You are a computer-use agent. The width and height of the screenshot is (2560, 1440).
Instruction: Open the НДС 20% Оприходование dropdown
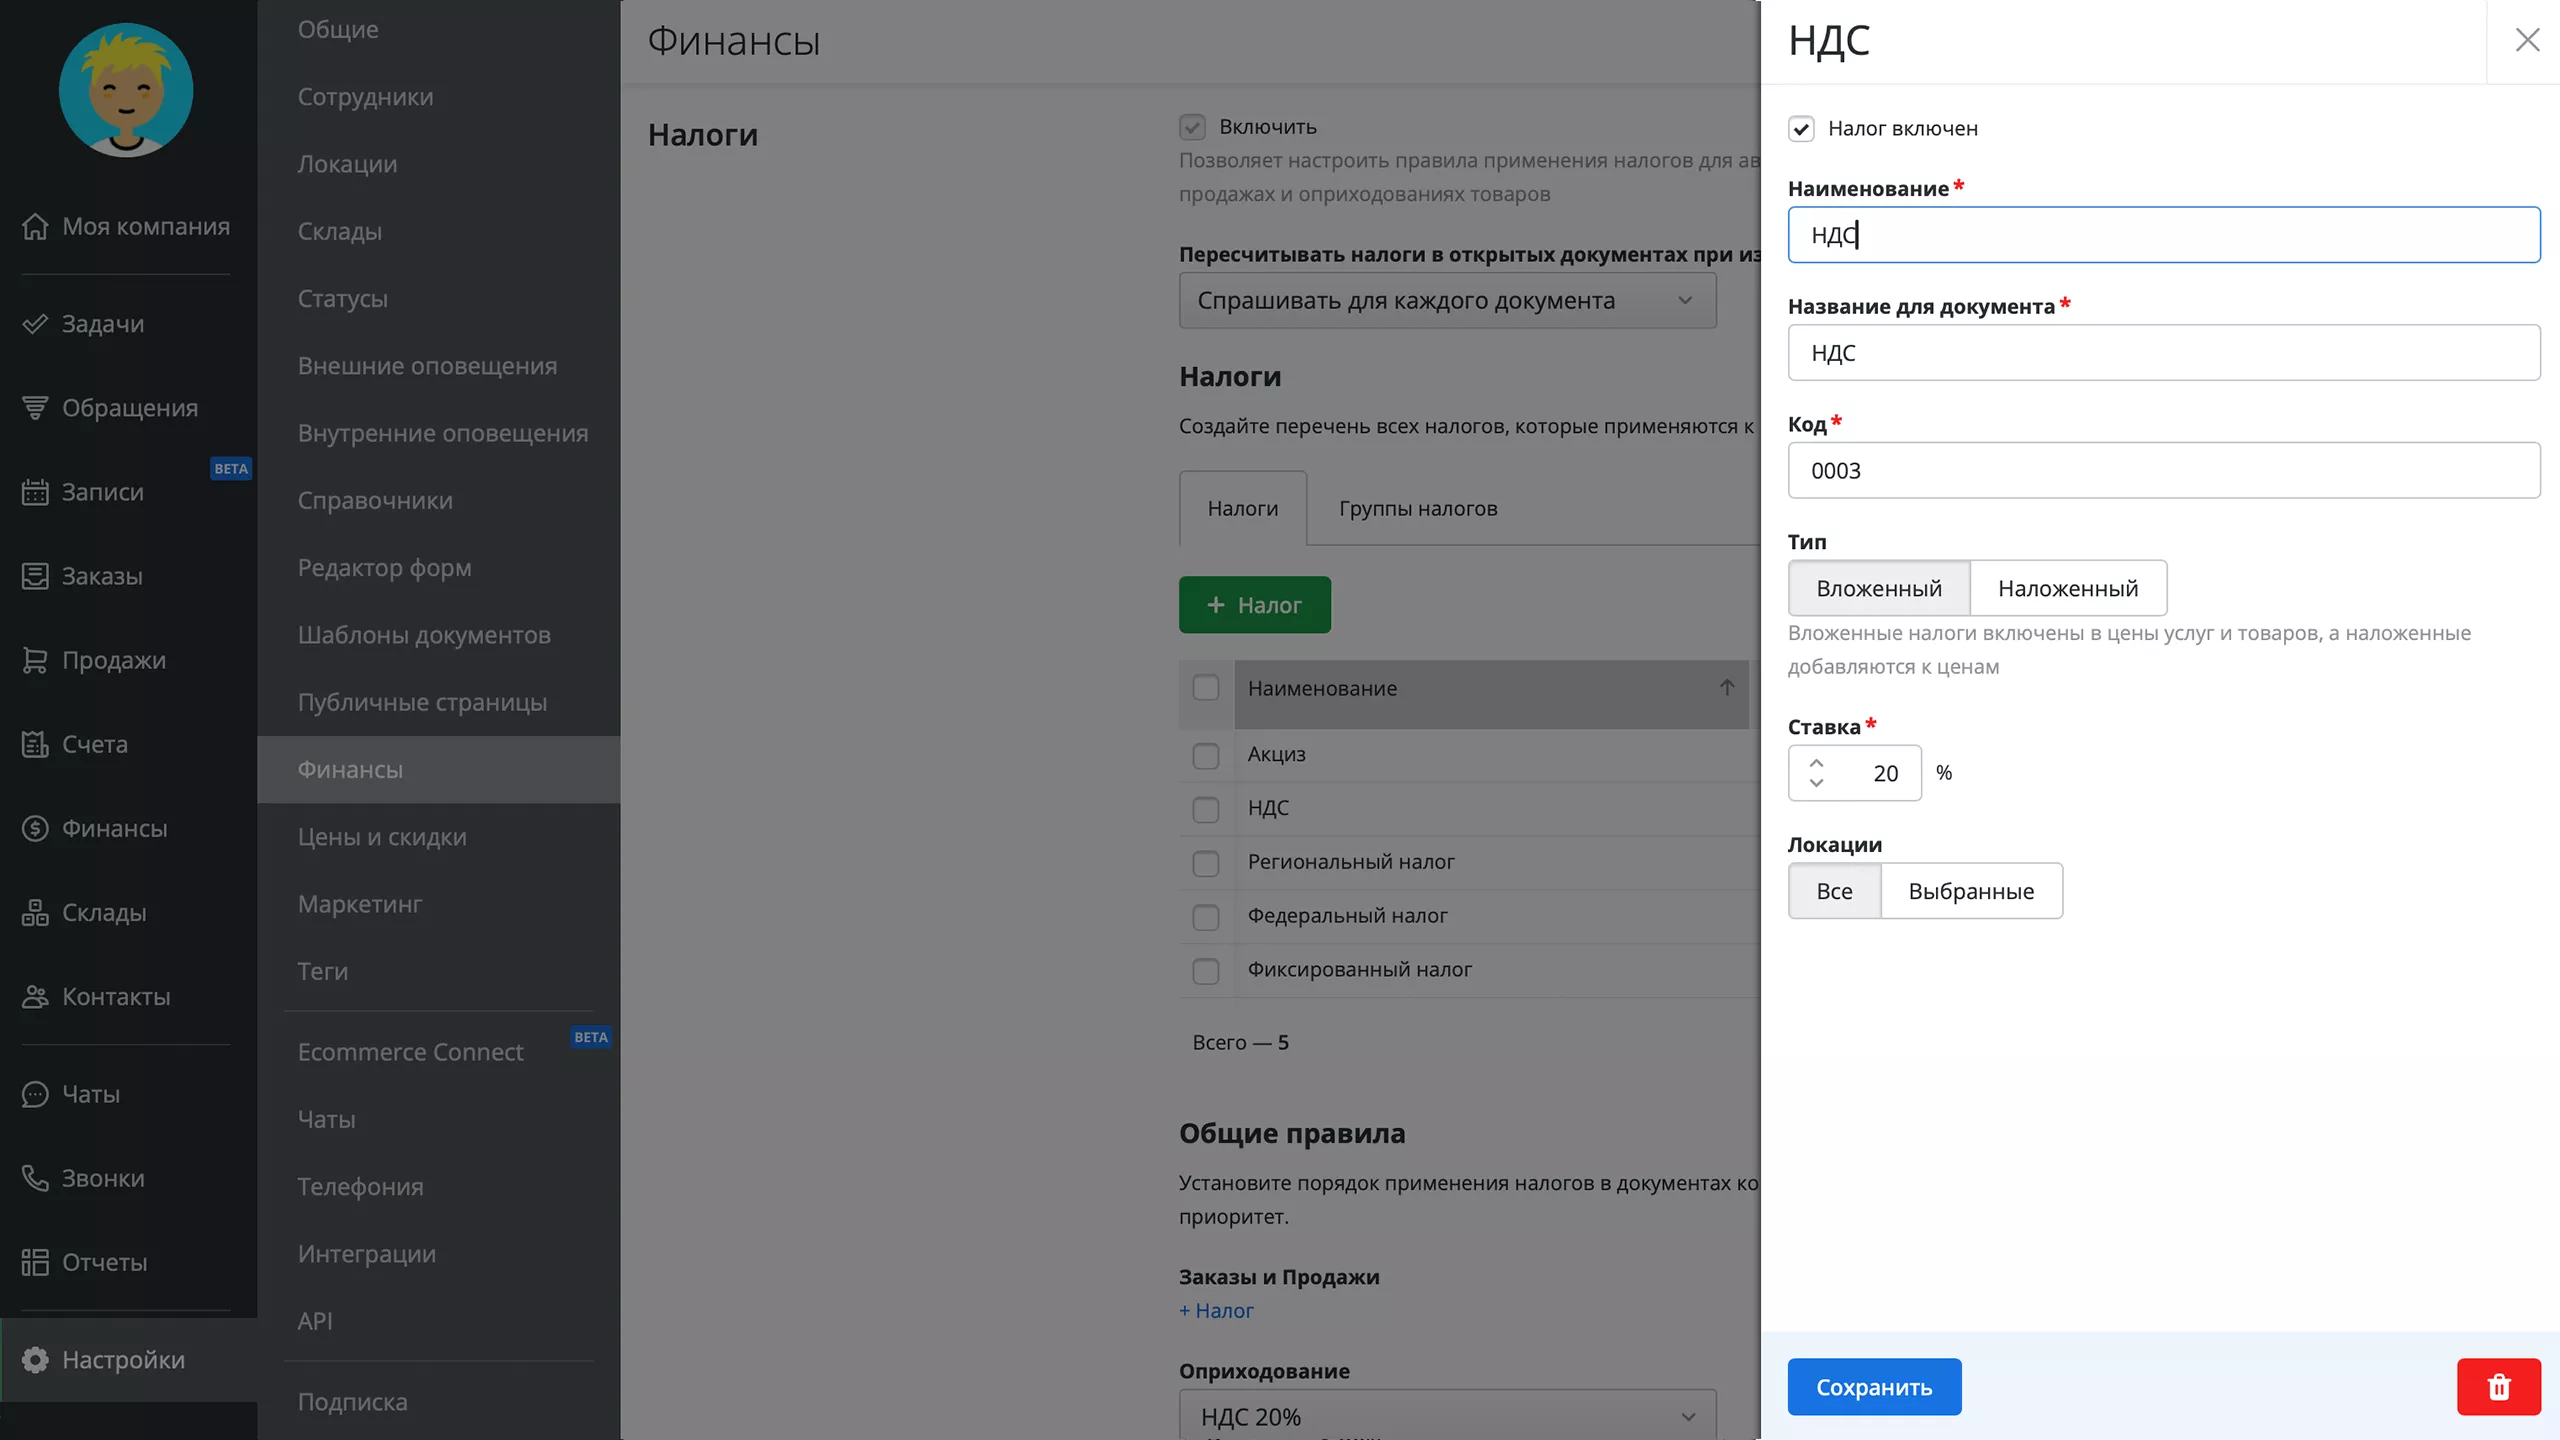pyautogui.click(x=1447, y=1416)
